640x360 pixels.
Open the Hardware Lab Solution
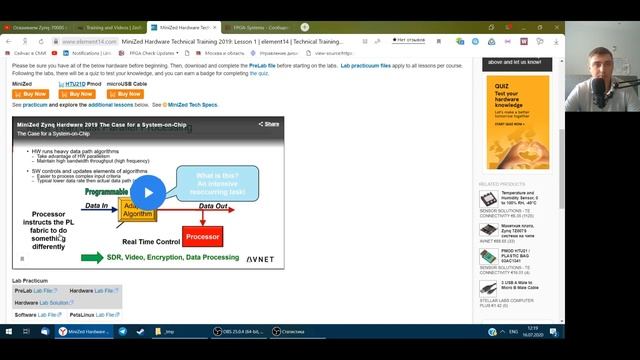56,303
